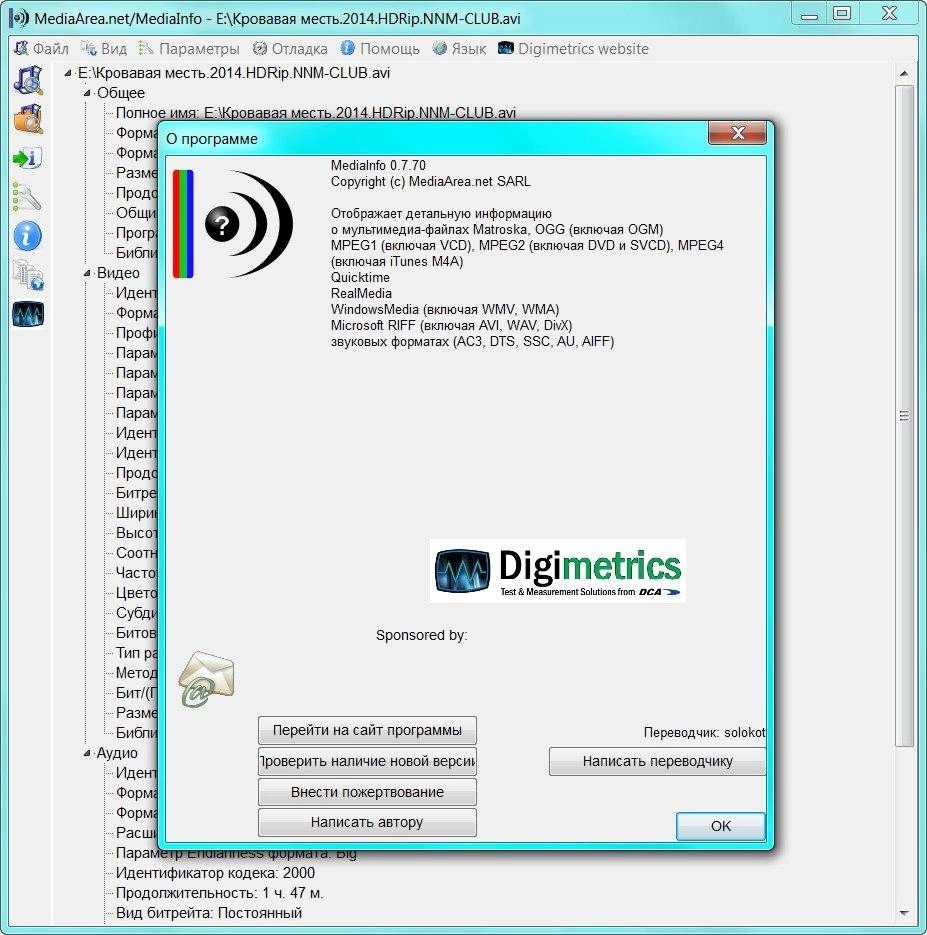This screenshot has width=927, height=935.
Task: Click the Copyright MediaArea.net SARL text
Action: click(430, 182)
